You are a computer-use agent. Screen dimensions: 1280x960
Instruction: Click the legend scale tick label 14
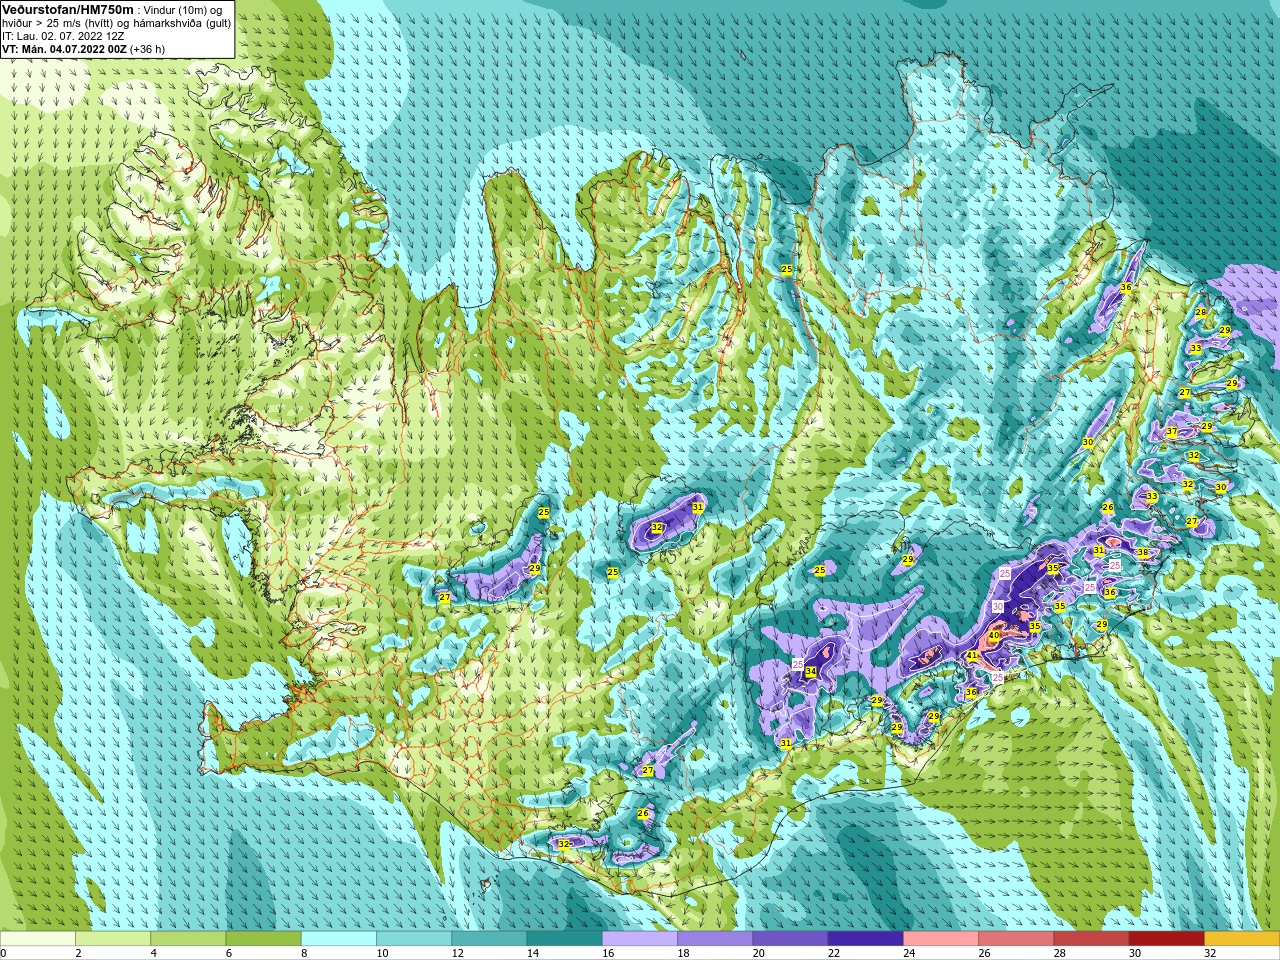point(532,953)
